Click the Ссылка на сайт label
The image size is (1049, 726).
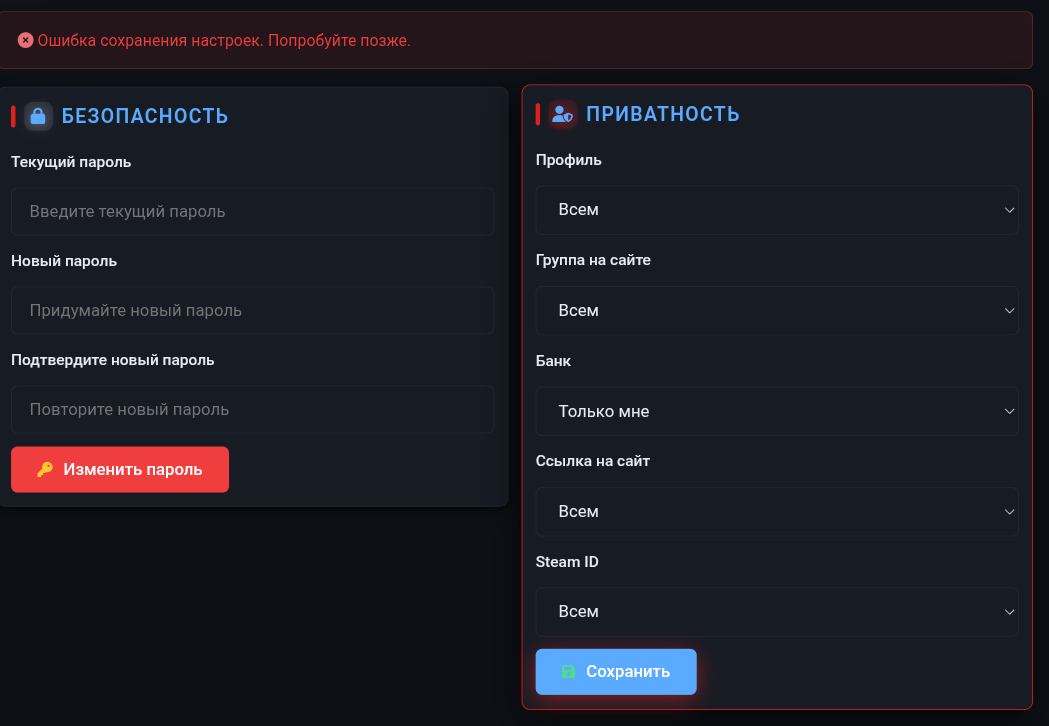tap(593, 460)
